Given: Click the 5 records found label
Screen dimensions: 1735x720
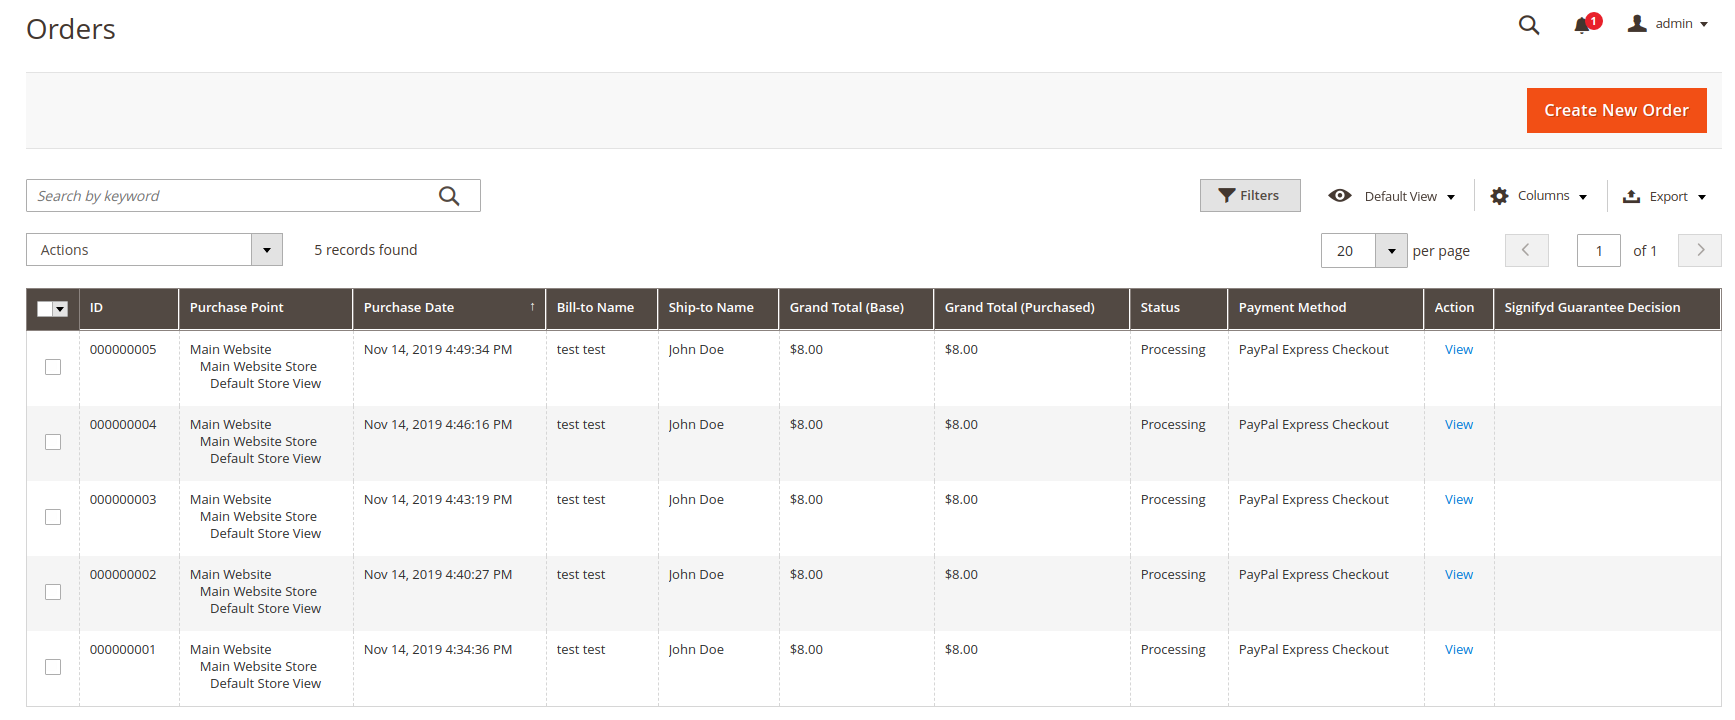Looking at the screenshot, I should coord(366,250).
